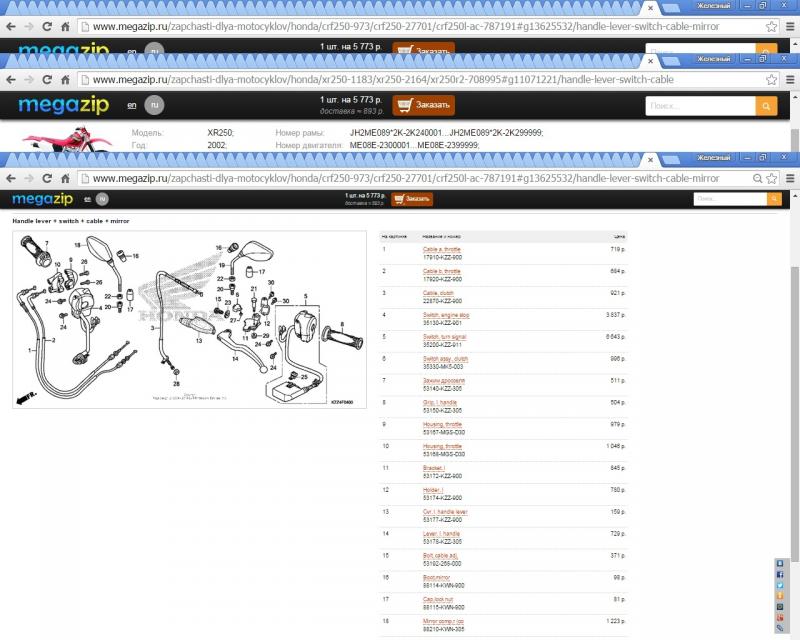Click orange search icon in the XR250 window
Image resolution: width=800 pixels, height=640 pixels.
[x=766, y=106]
